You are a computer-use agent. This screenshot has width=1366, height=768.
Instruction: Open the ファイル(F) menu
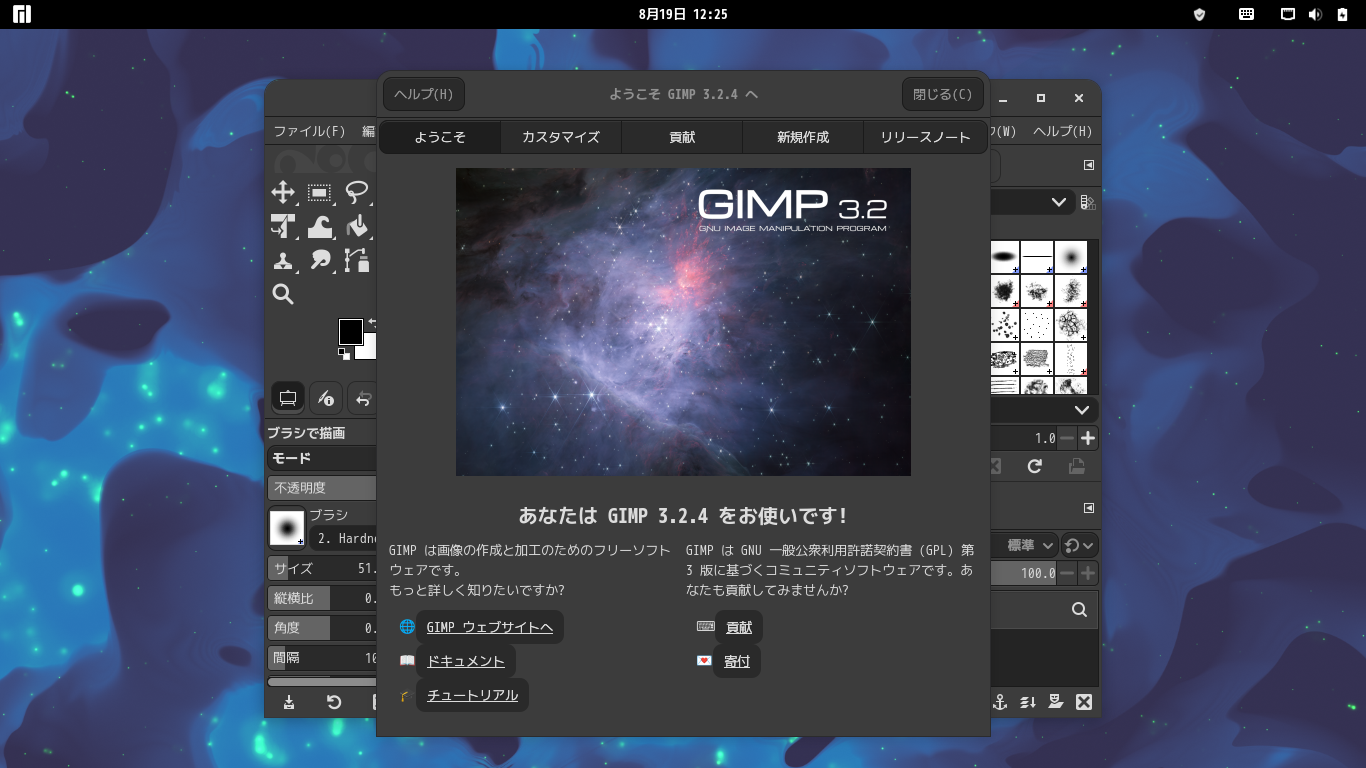309,131
